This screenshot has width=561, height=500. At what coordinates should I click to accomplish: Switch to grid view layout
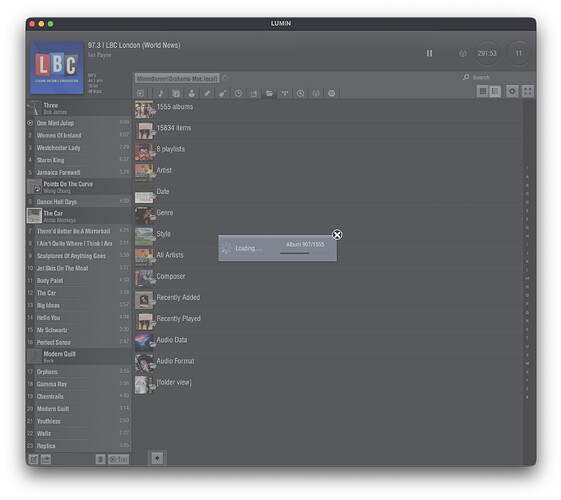coord(483,92)
